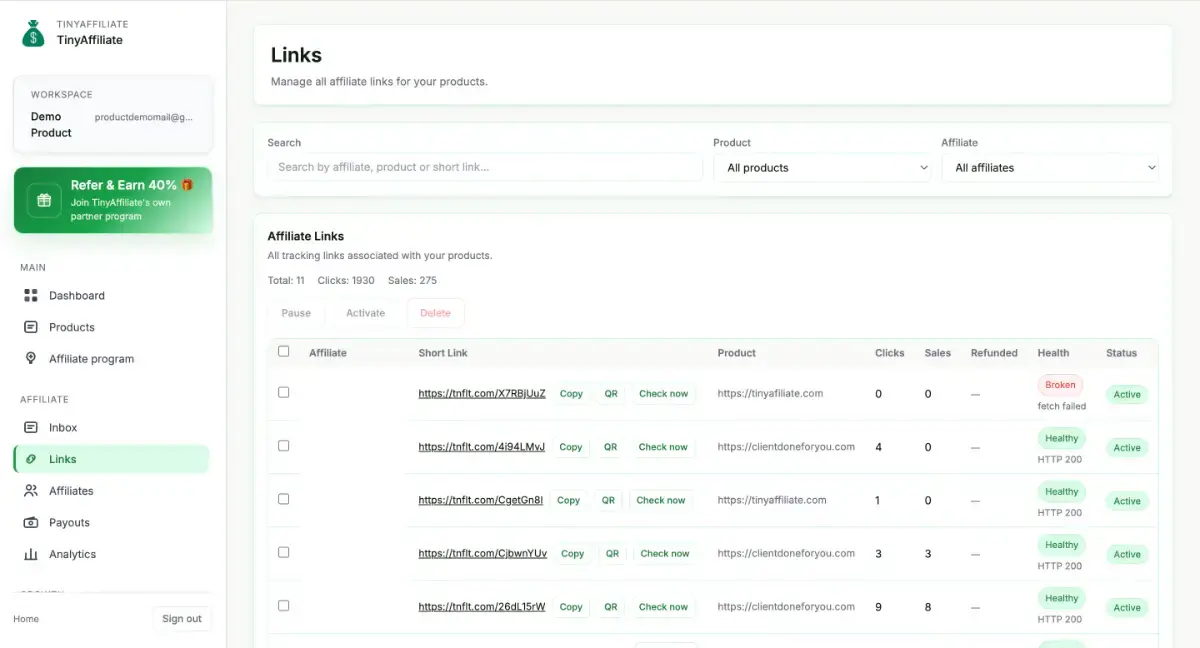The image size is (1200, 648).
Task: Copy the 4i94LMvJ short link
Action: pos(571,447)
